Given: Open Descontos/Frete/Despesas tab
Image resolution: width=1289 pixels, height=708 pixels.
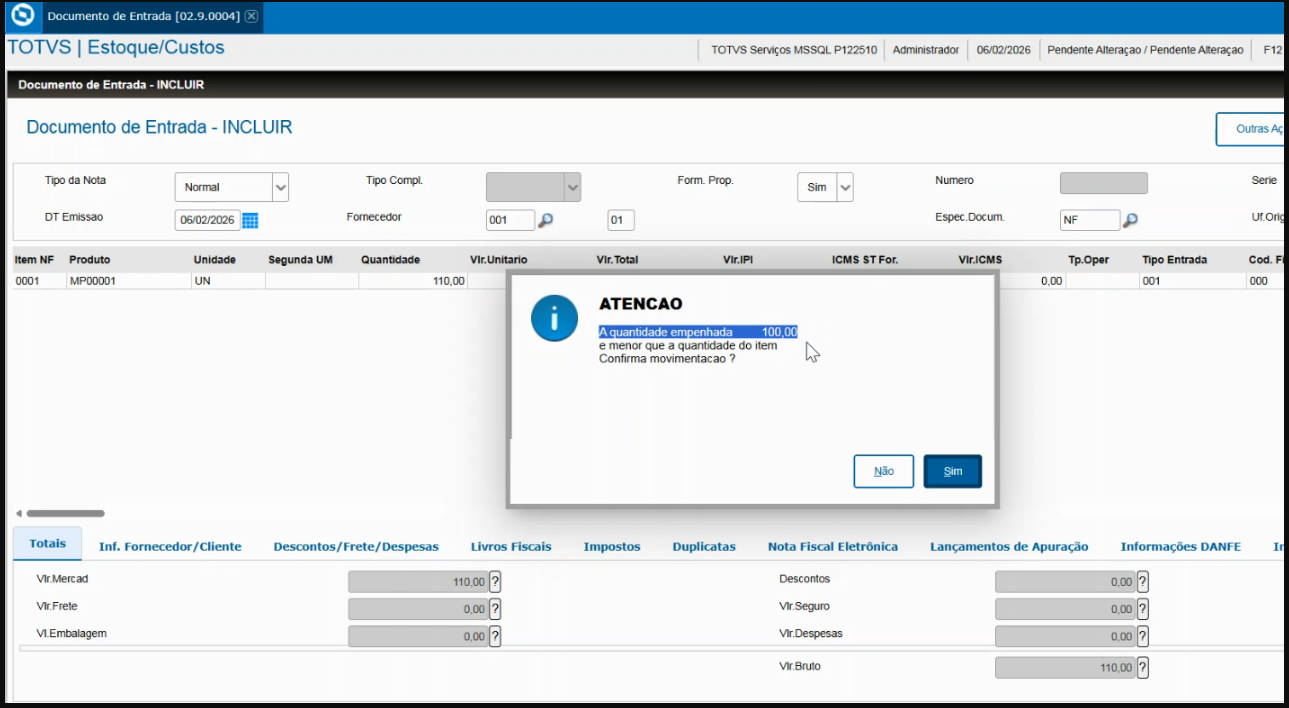Looking at the screenshot, I should 356,546.
